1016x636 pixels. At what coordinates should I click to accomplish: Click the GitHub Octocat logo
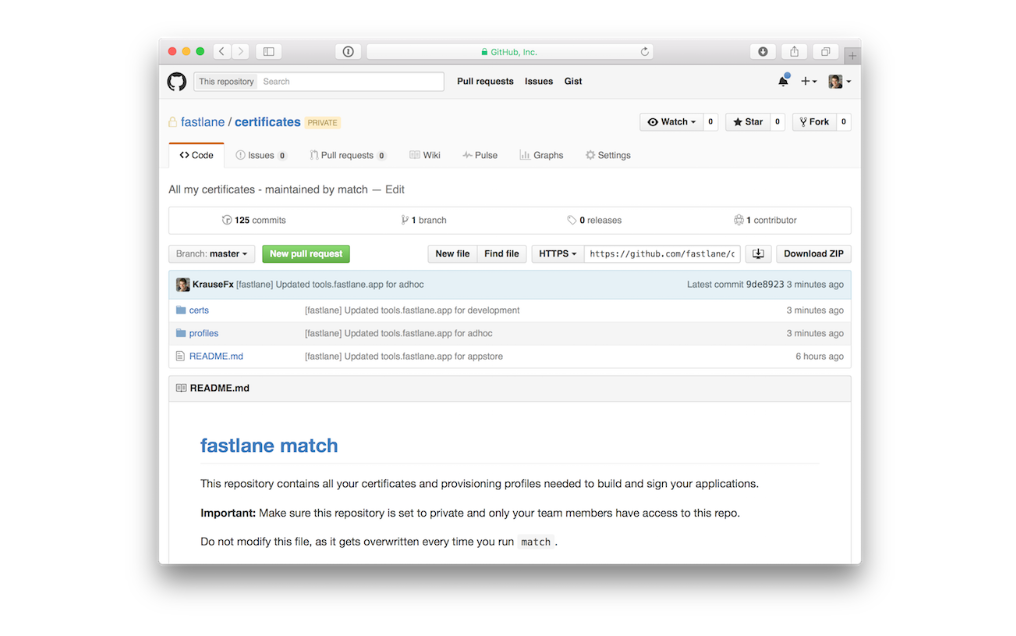[x=177, y=82]
